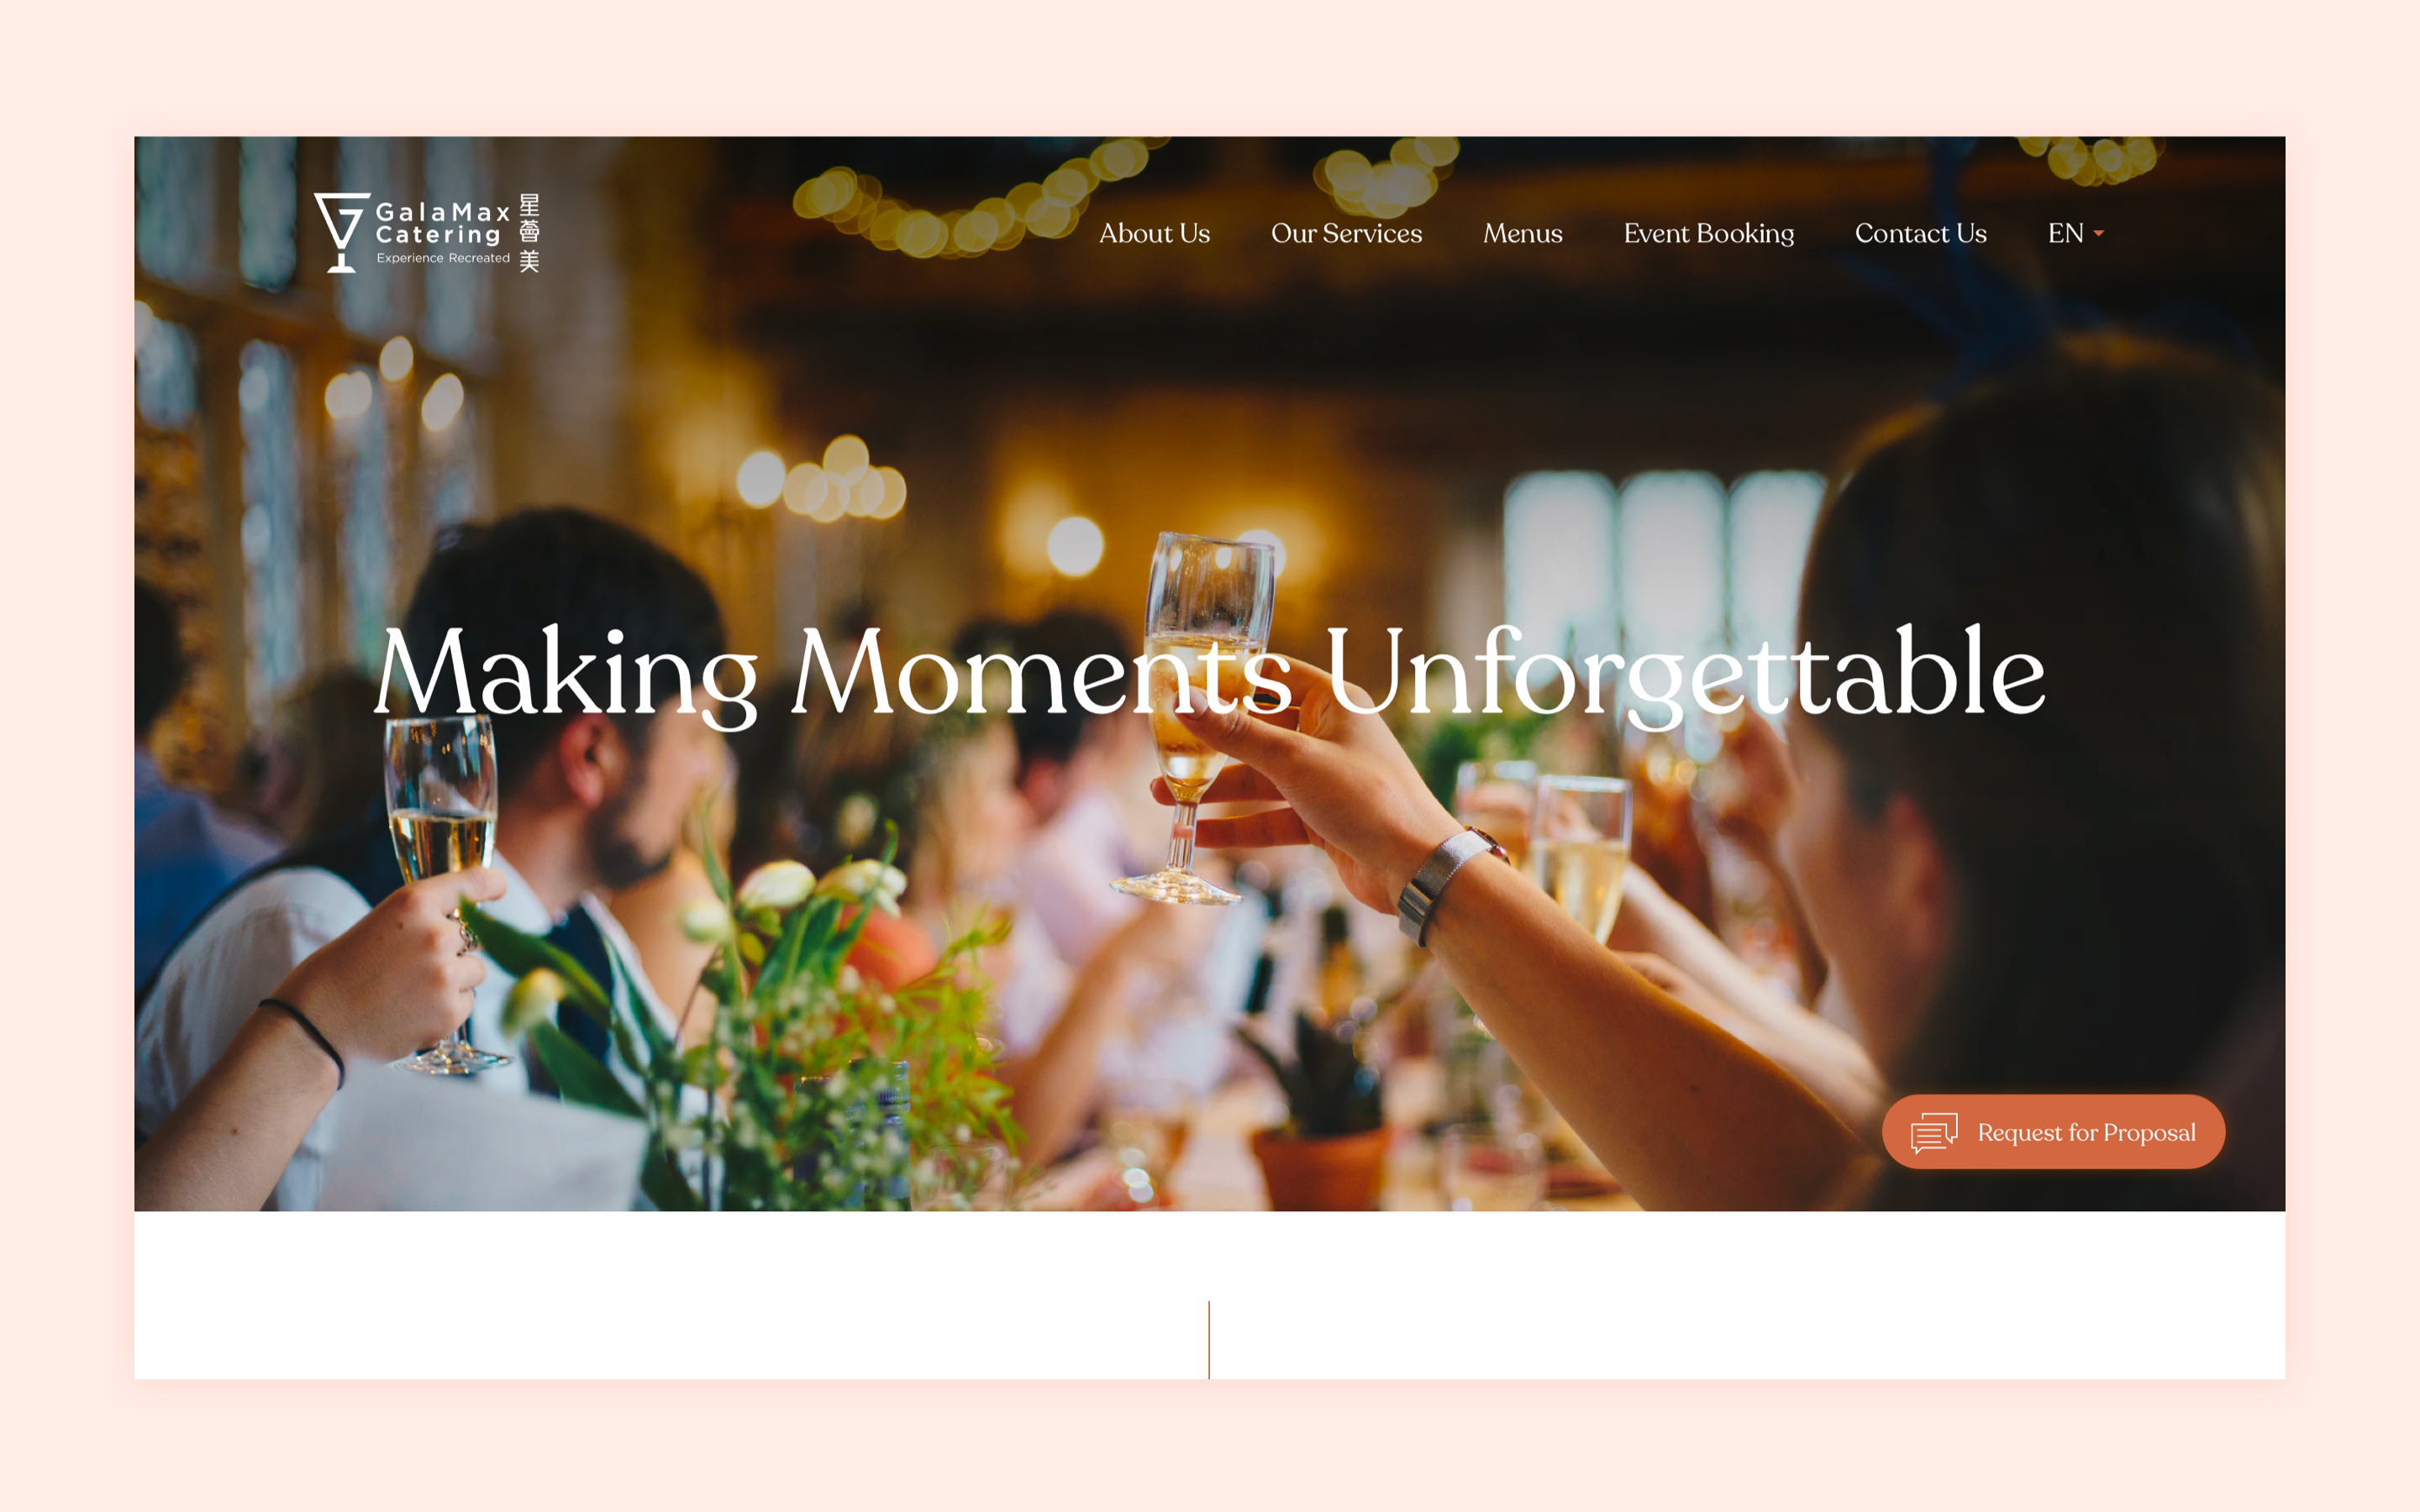Click the Making Moments Unforgettable headline

(1209, 672)
